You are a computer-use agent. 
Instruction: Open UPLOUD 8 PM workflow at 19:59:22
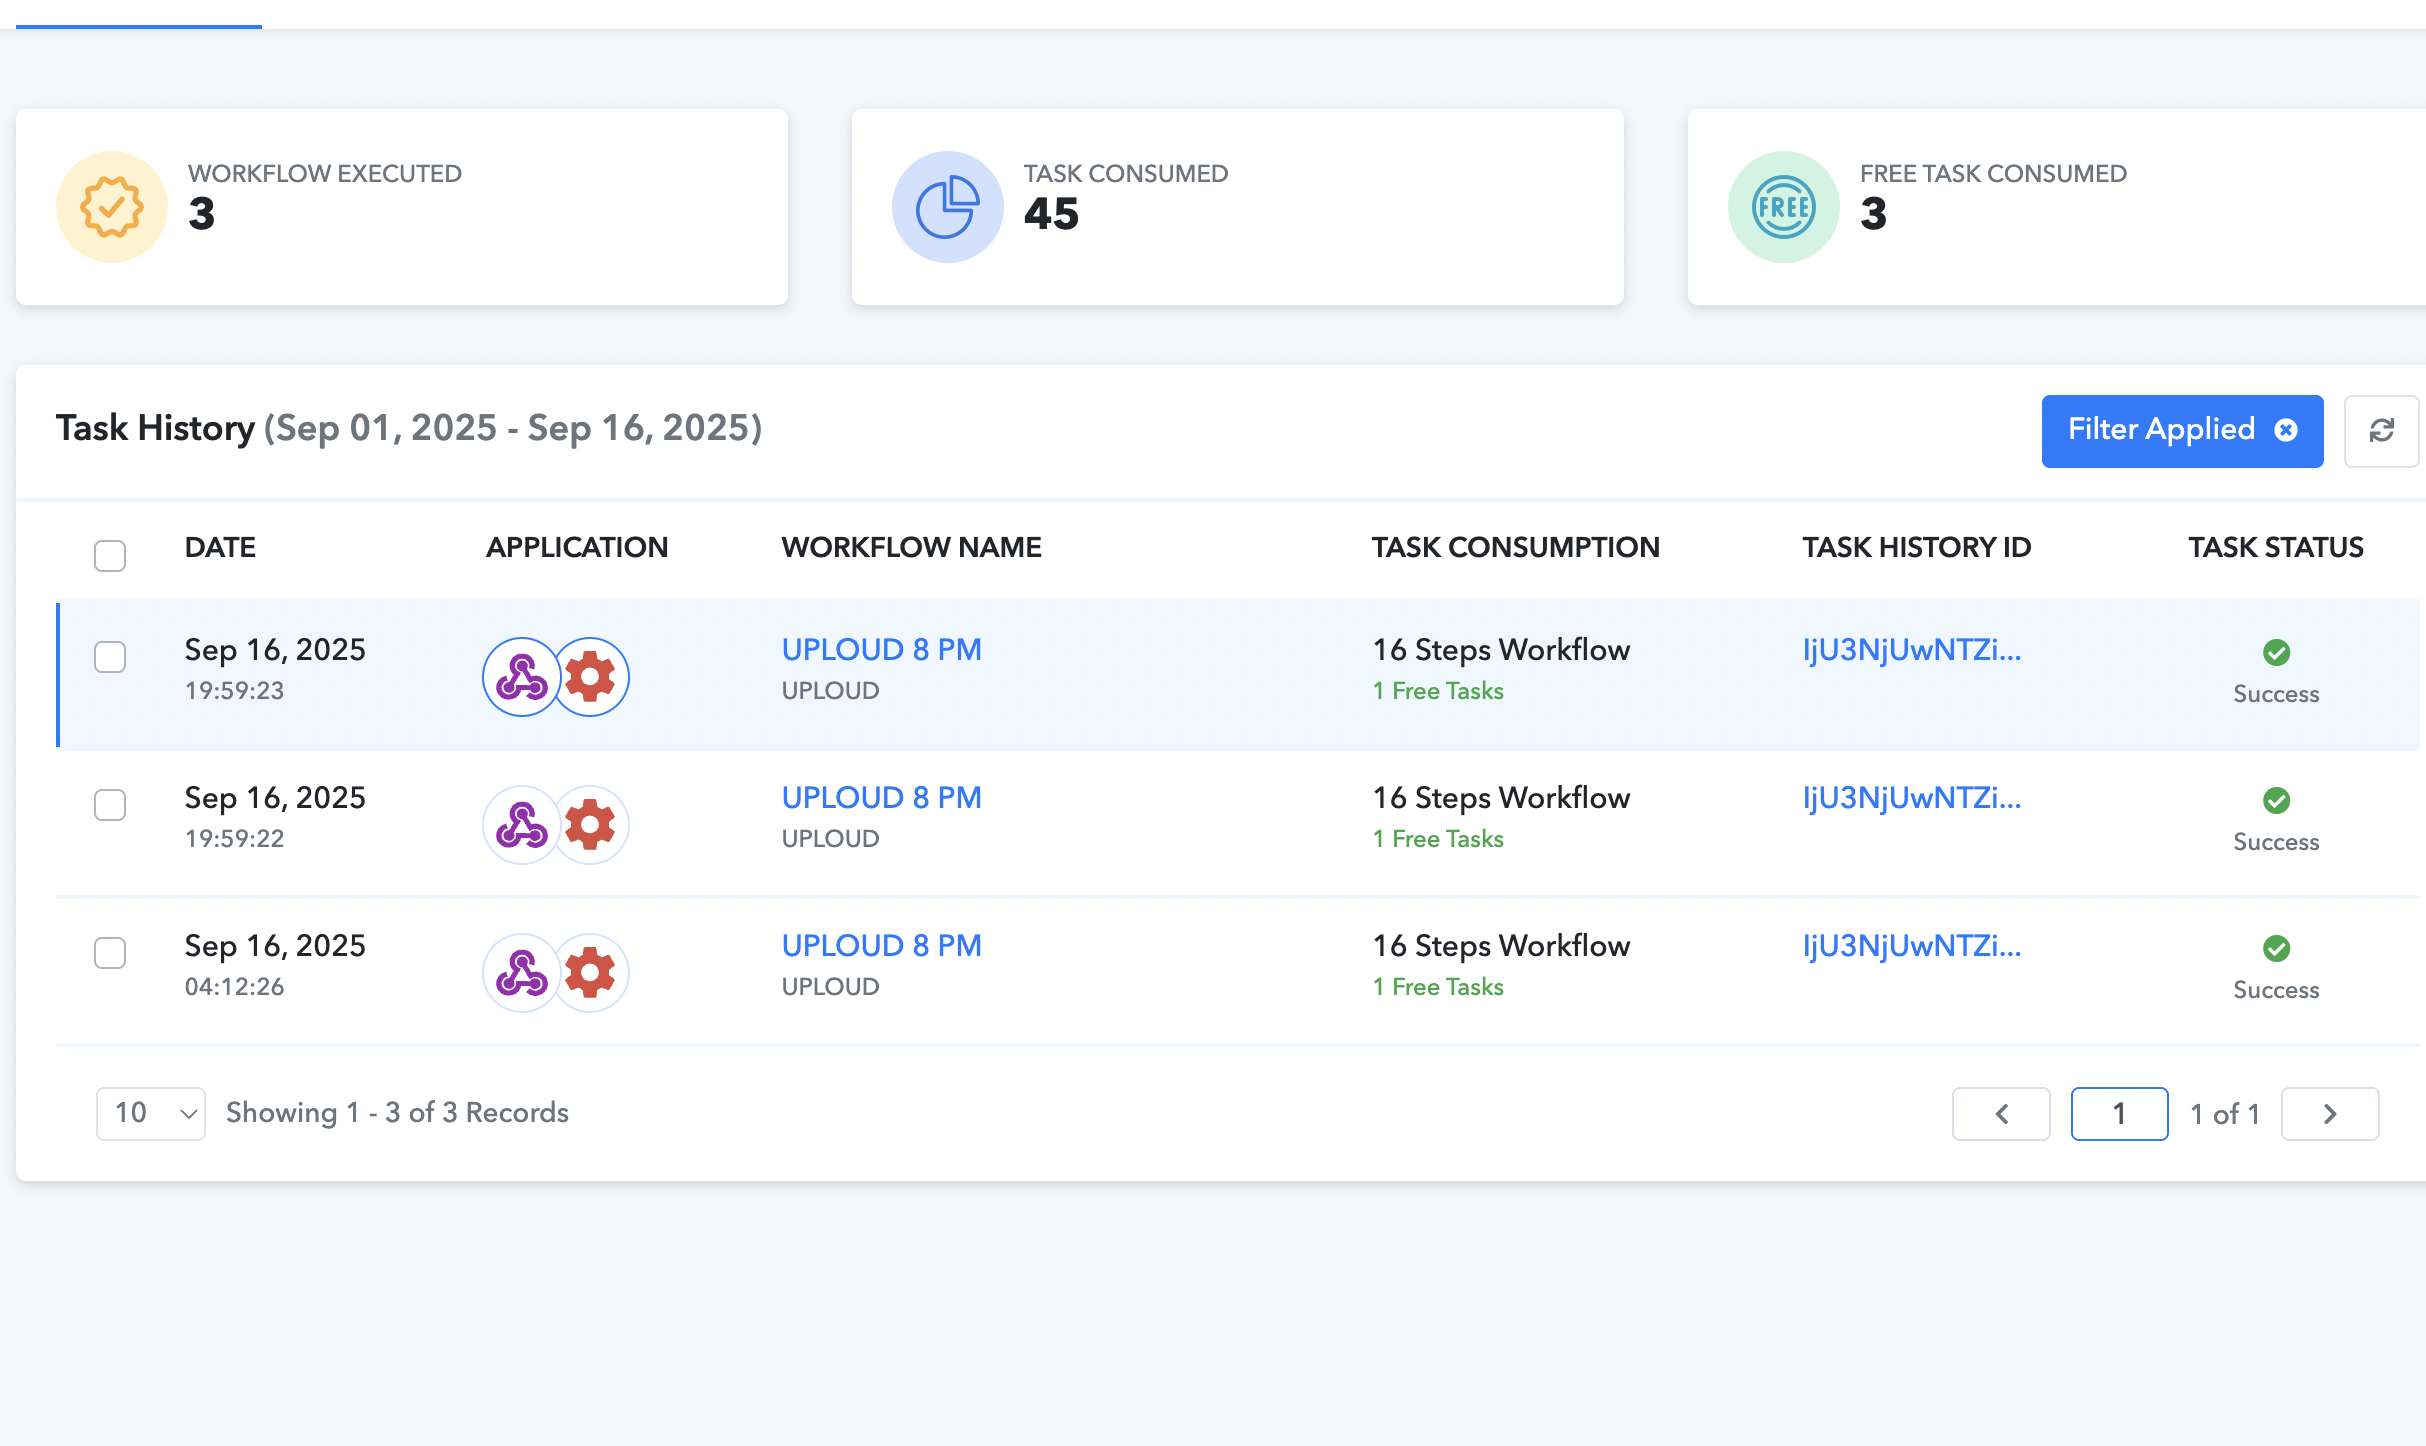882,798
